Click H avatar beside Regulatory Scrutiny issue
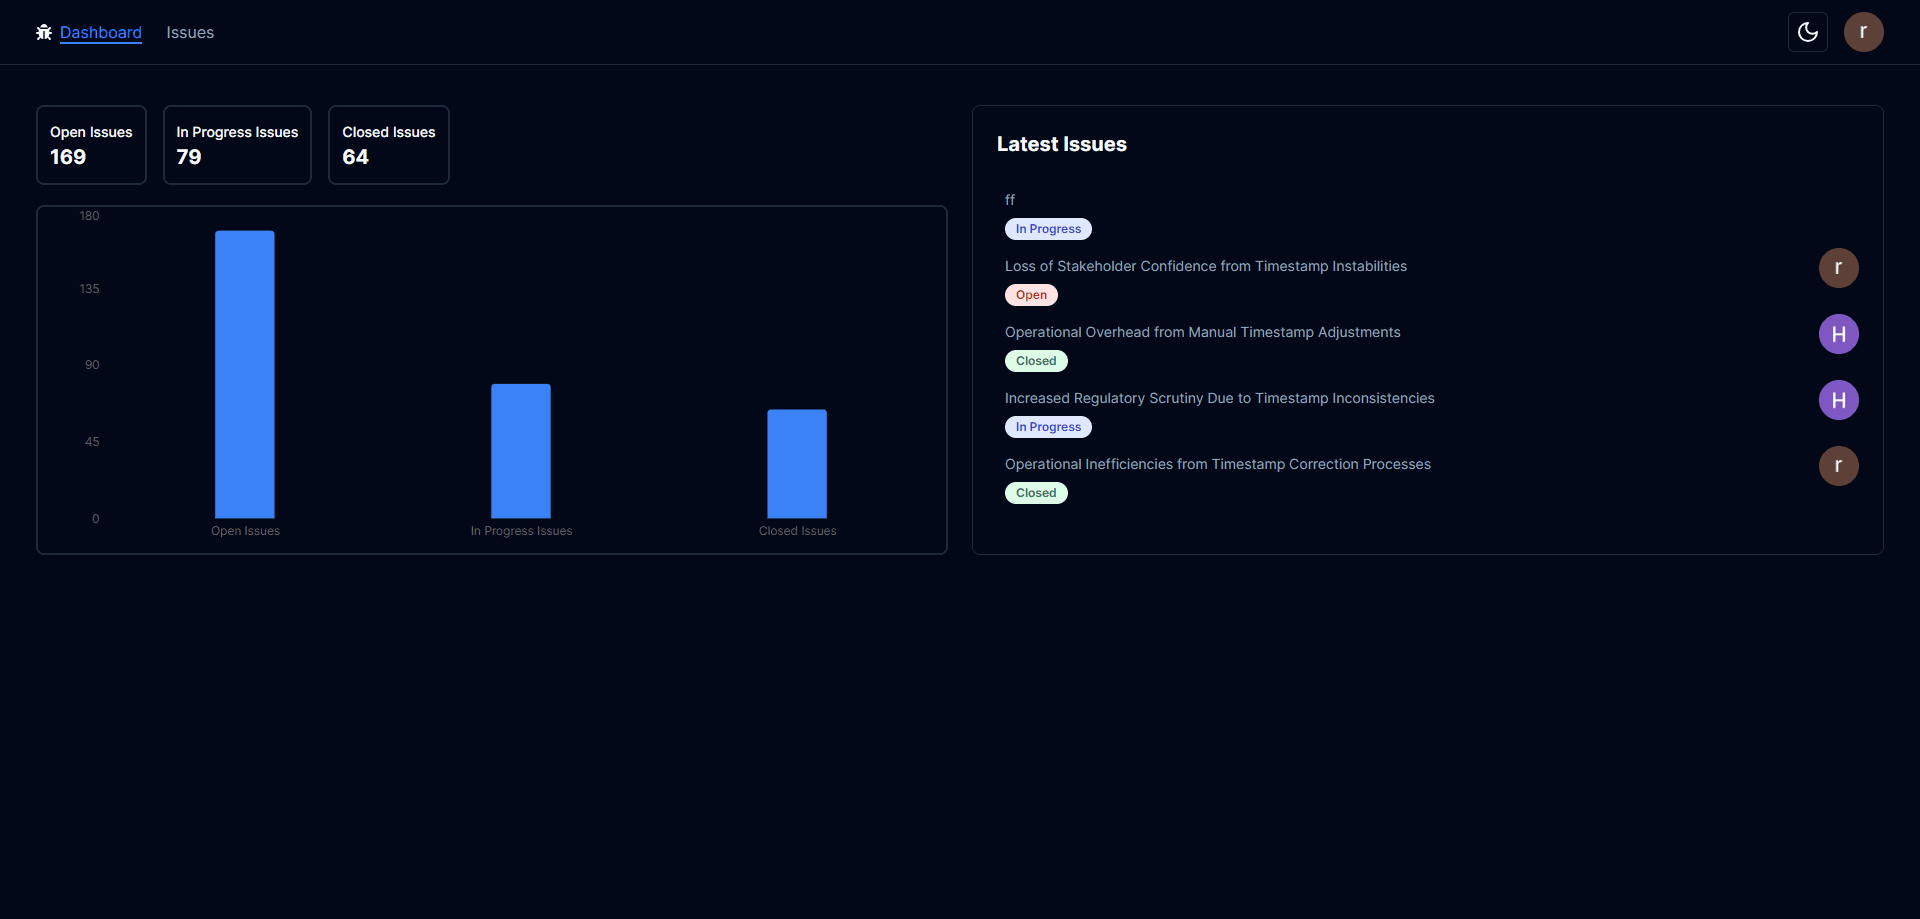Image resolution: width=1920 pixels, height=919 pixels. point(1838,400)
